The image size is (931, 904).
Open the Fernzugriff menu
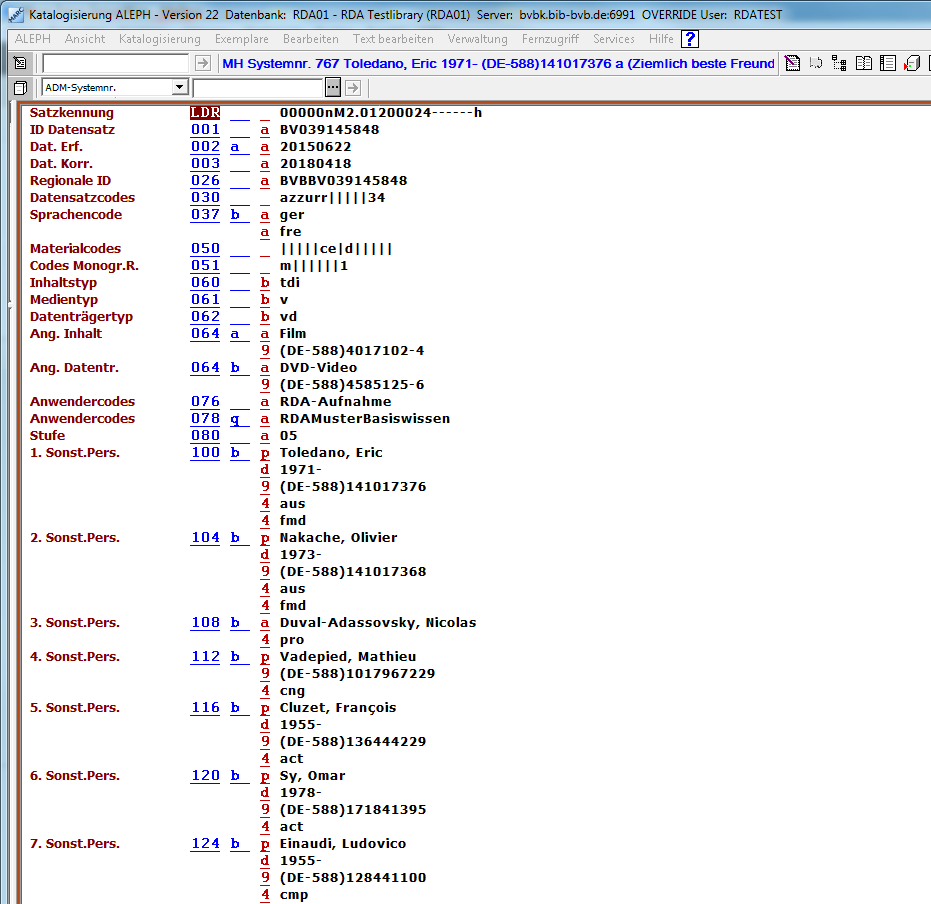click(x=550, y=39)
